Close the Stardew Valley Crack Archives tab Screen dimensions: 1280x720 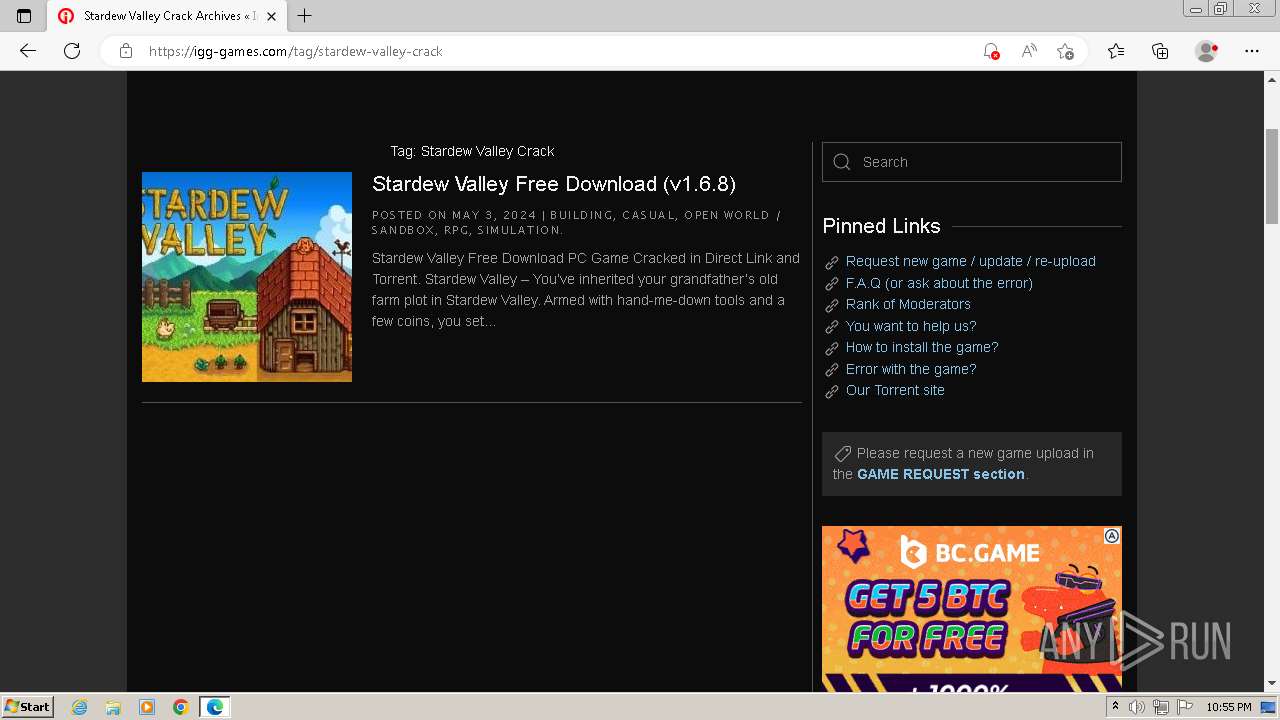click(271, 16)
